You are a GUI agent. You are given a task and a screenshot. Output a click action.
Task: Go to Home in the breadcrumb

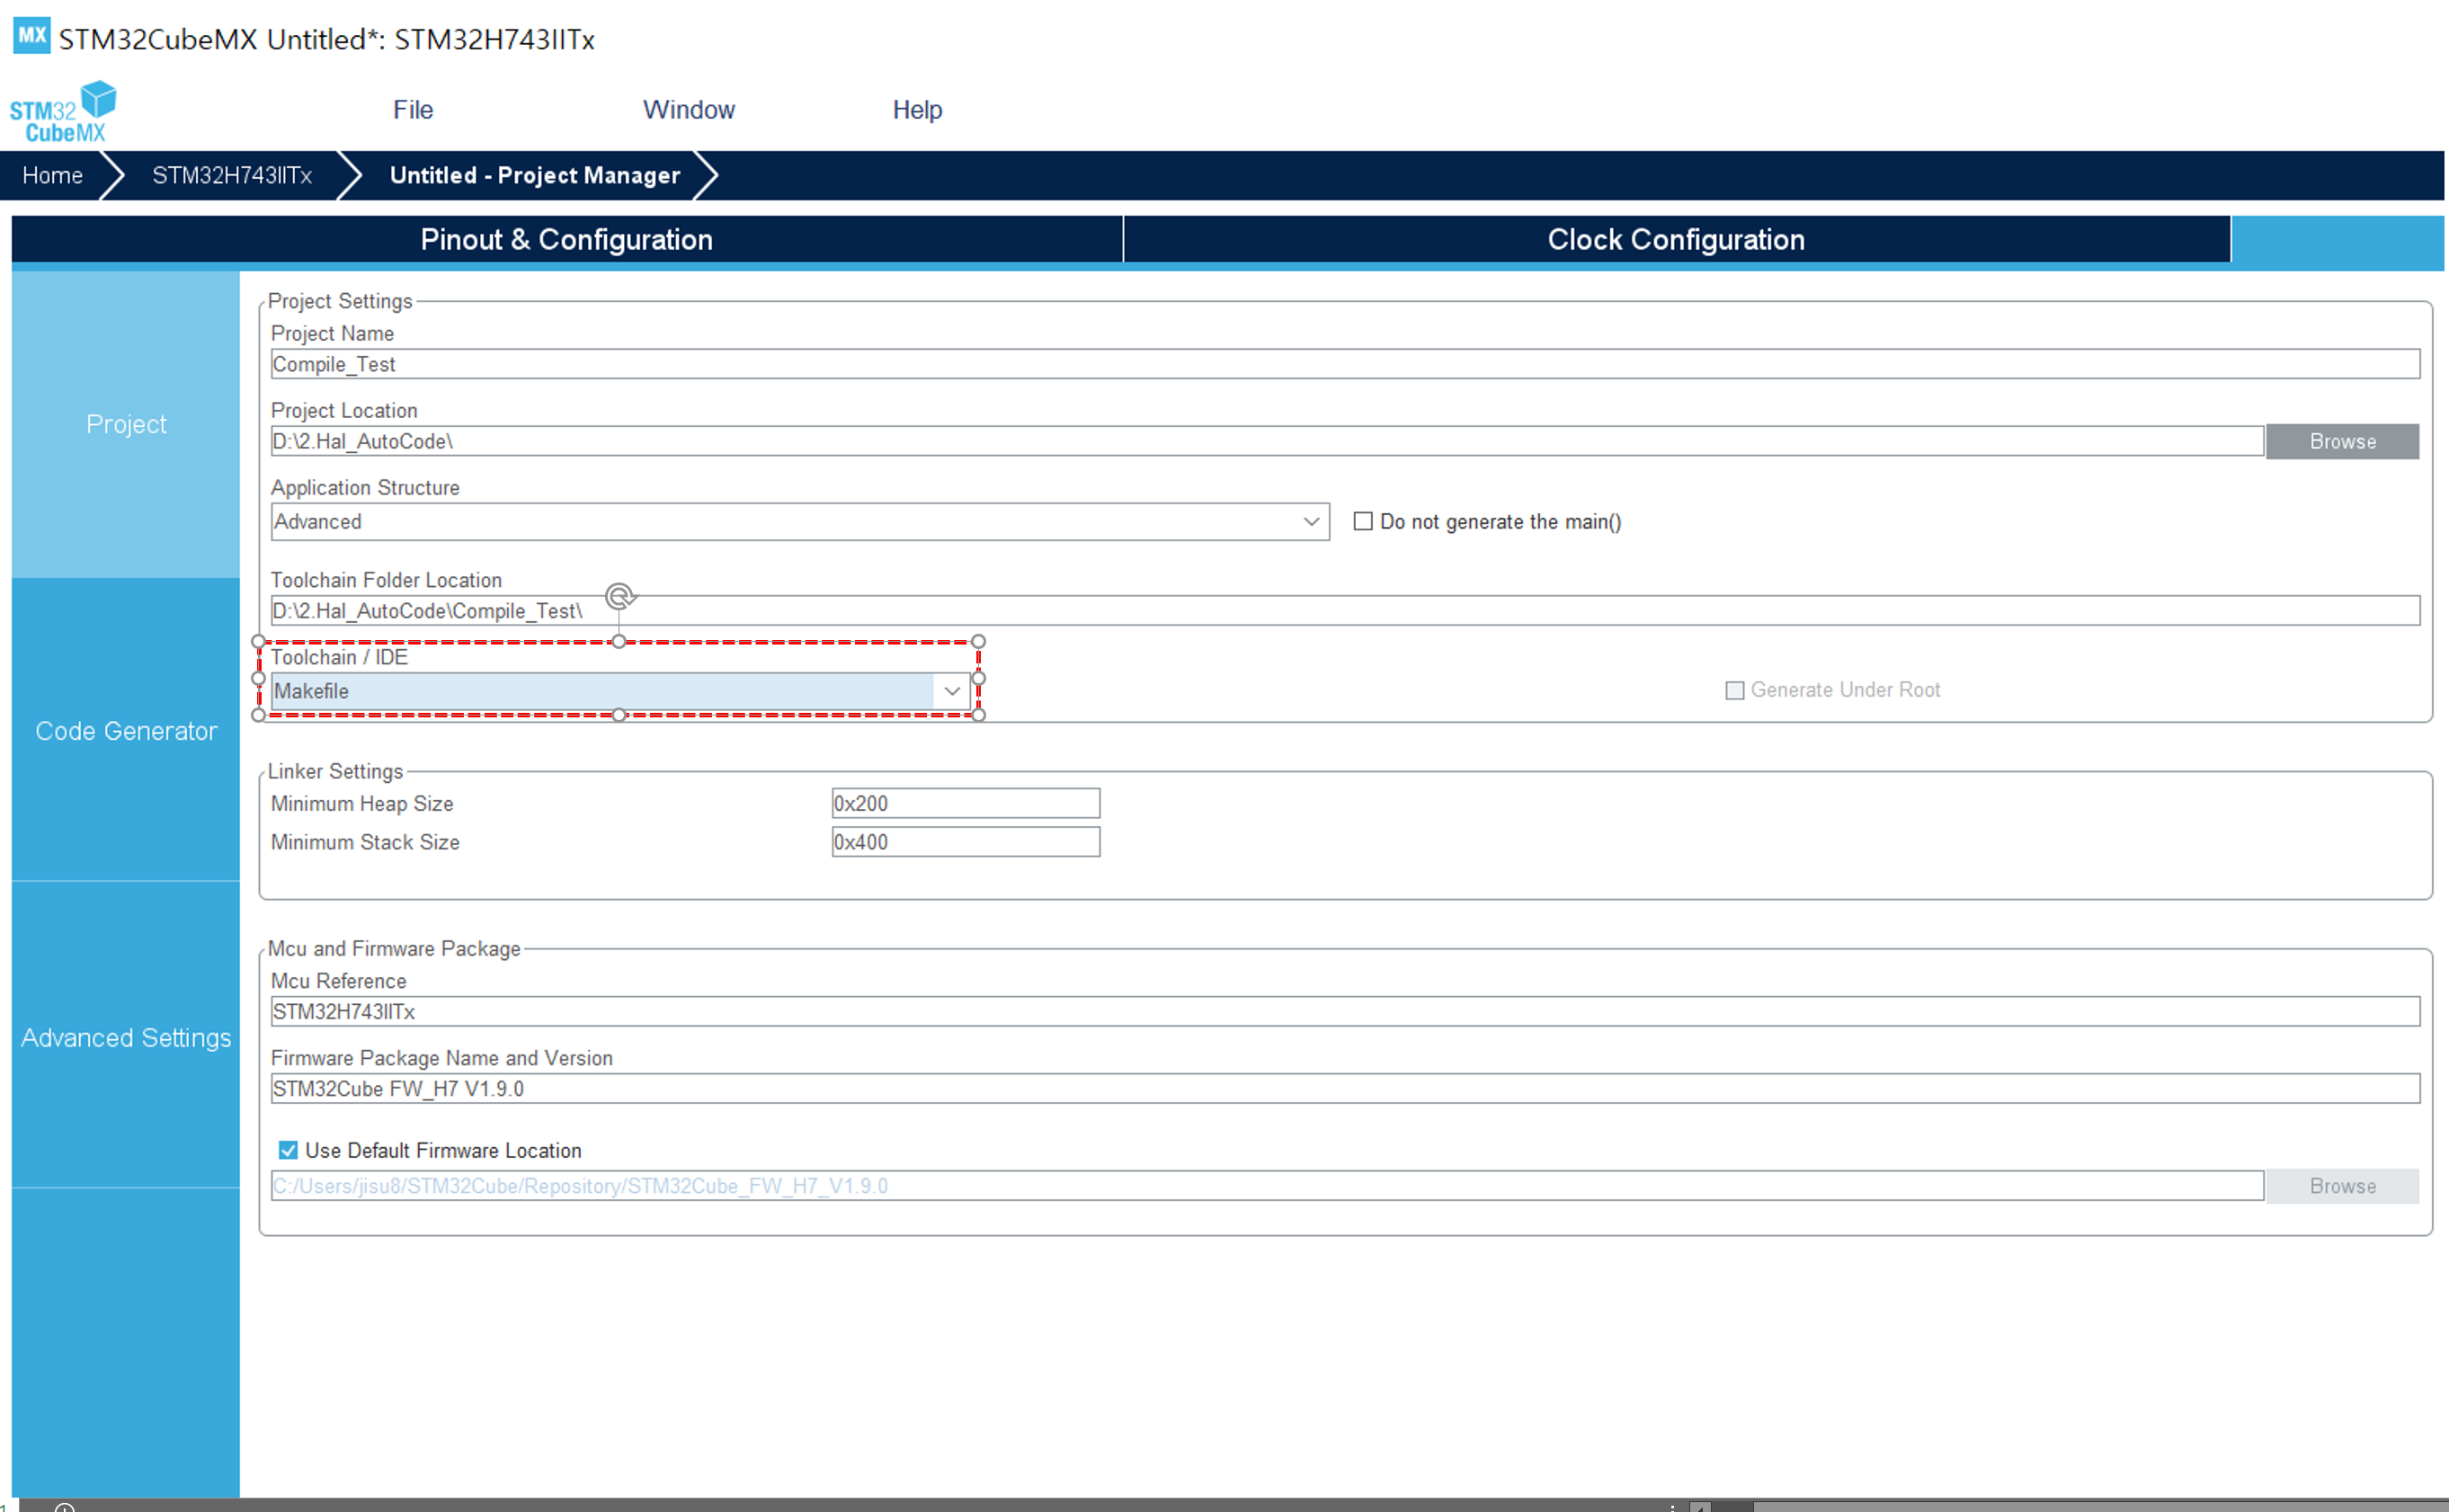(x=52, y=176)
